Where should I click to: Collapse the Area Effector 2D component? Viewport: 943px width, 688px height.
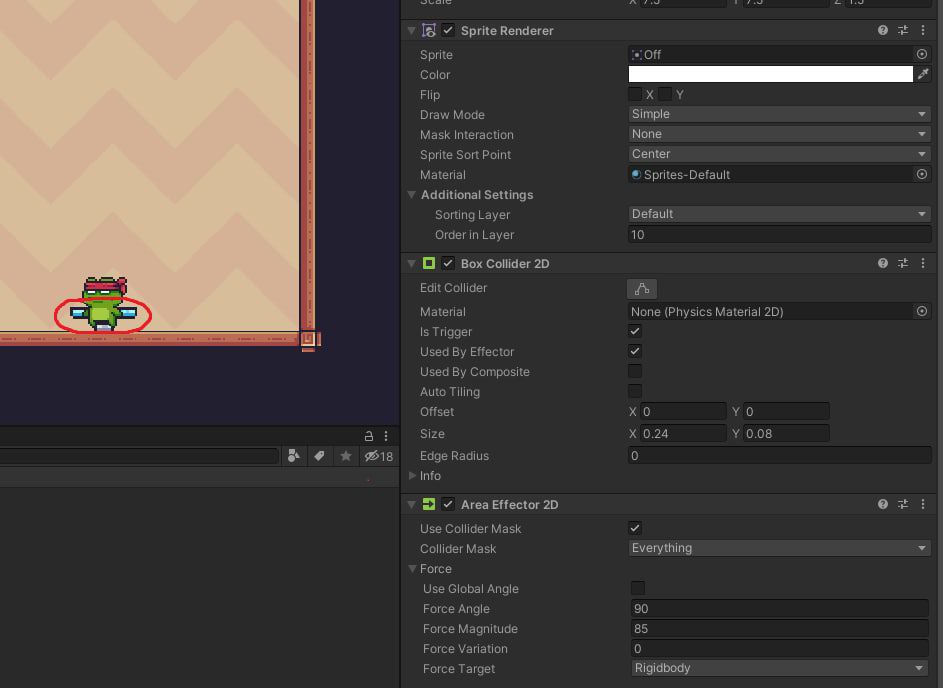click(x=412, y=505)
